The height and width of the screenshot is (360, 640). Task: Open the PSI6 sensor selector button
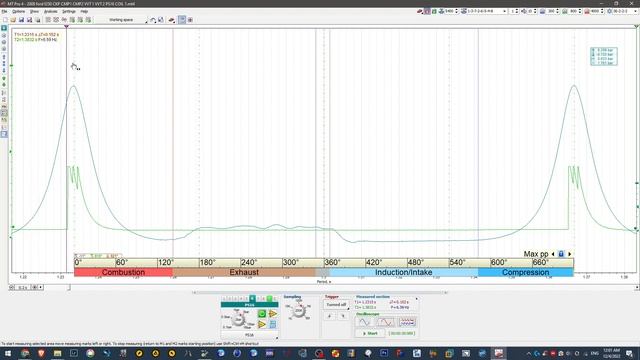(249, 335)
